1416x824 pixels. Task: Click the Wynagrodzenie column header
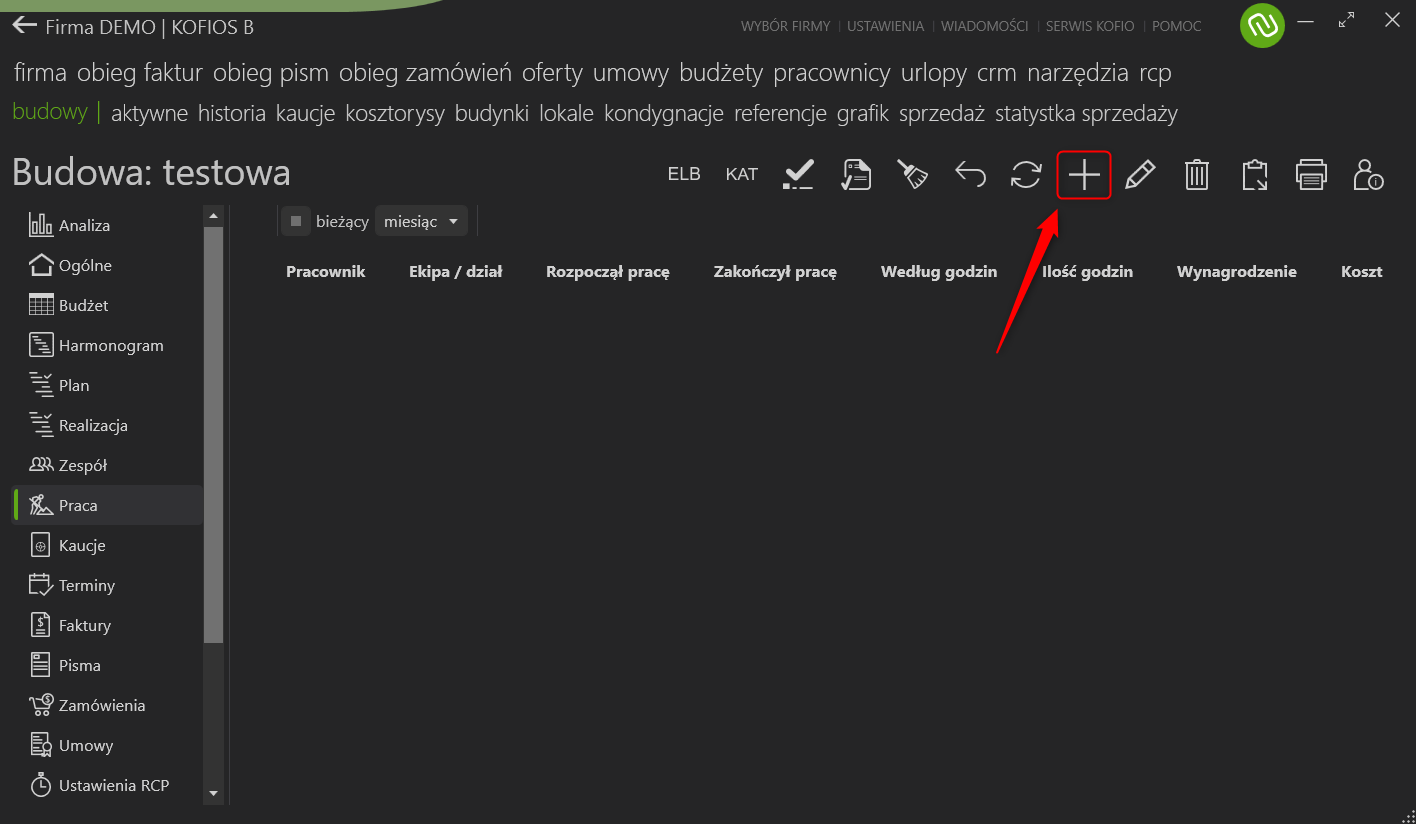coord(1237,271)
